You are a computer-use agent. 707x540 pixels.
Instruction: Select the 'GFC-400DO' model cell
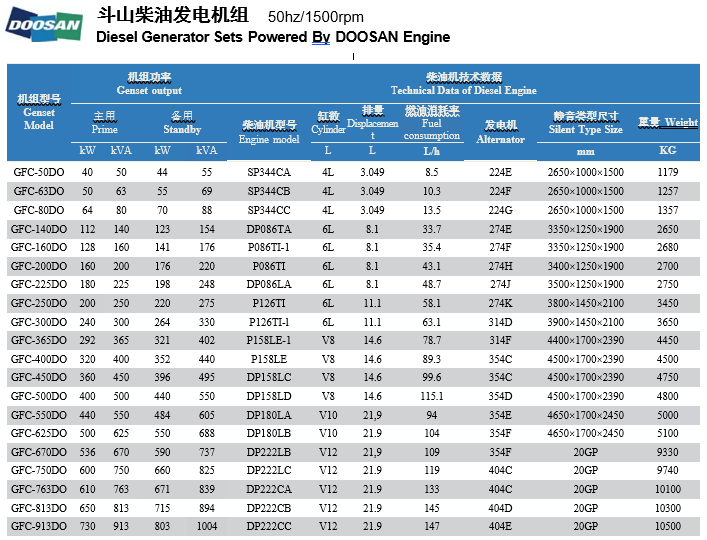39,359
